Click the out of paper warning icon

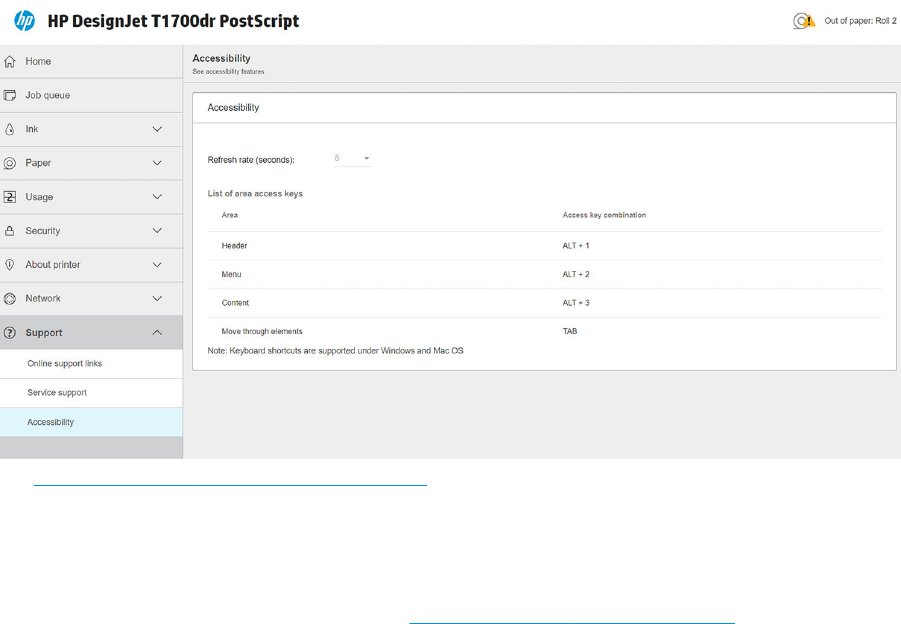pos(804,21)
